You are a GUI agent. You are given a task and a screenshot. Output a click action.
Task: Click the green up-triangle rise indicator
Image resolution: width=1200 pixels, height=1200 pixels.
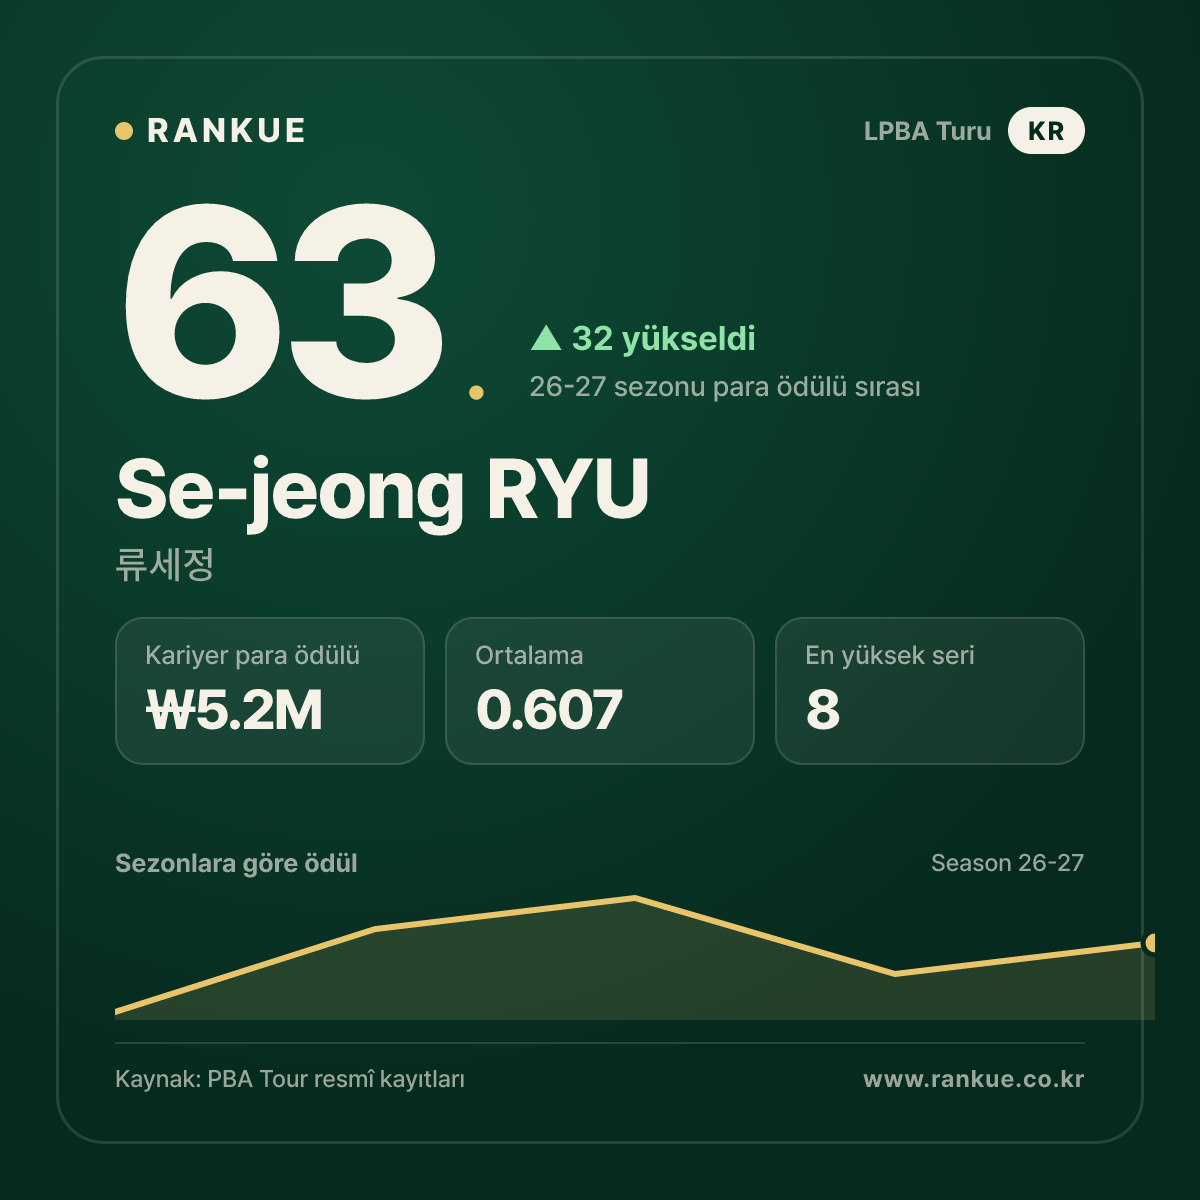(x=545, y=338)
